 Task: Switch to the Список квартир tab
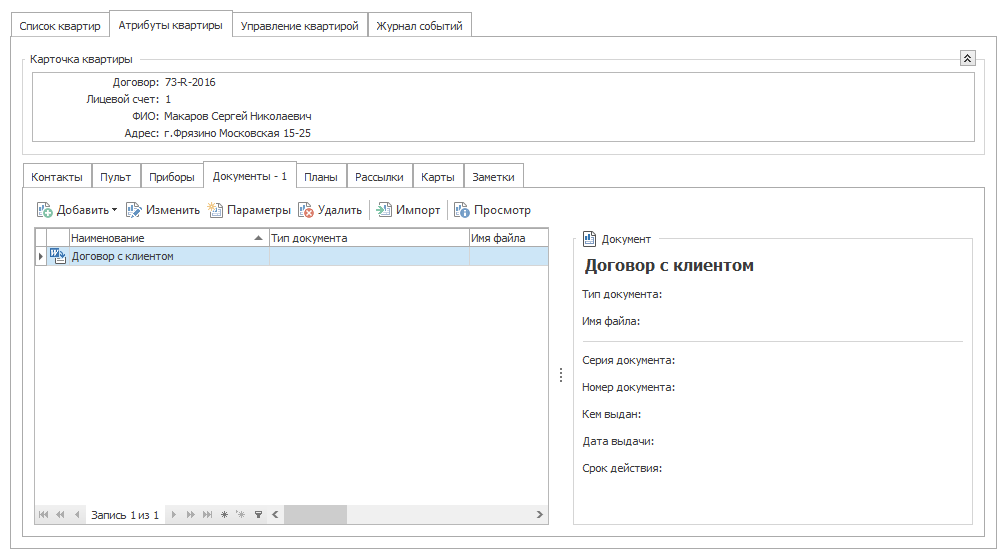60,26
